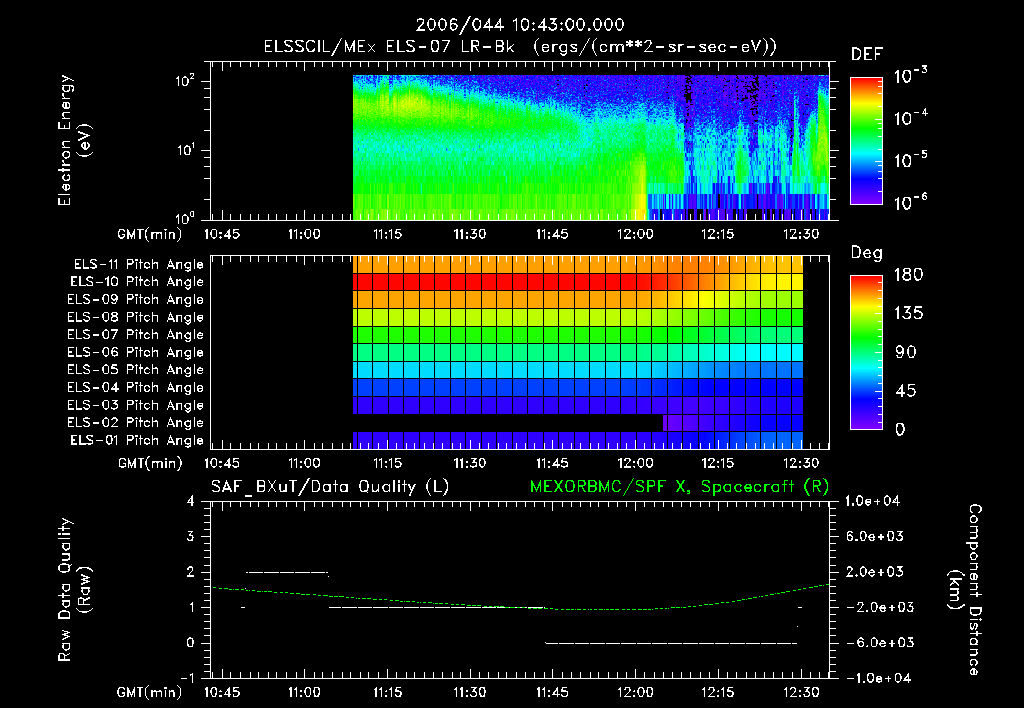Click the 1.0e+04 distance axis tick
Screen dimensions: 1024x708
pos(873,502)
